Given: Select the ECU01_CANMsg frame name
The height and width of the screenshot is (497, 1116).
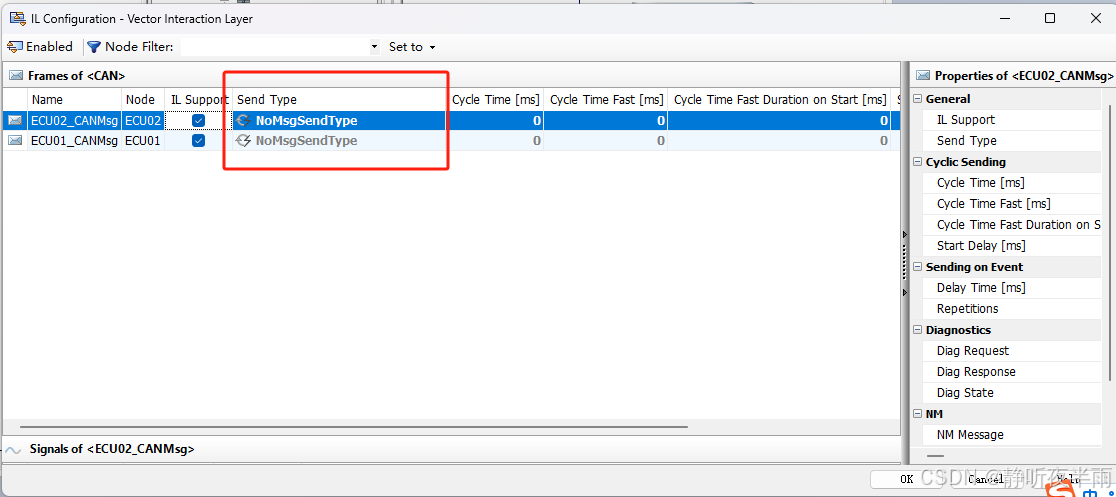Looking at the screenshot, I should pyautogui.click(x=74, y=141).
